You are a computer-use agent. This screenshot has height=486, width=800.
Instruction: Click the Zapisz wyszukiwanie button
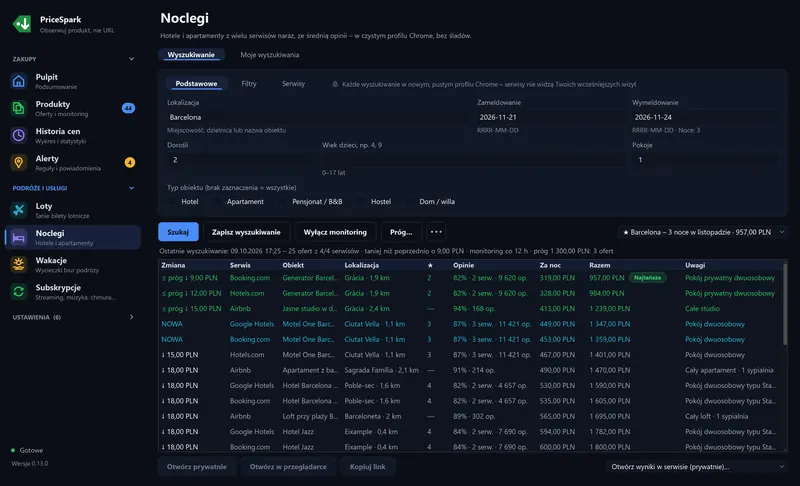click(x=246, y=232)
